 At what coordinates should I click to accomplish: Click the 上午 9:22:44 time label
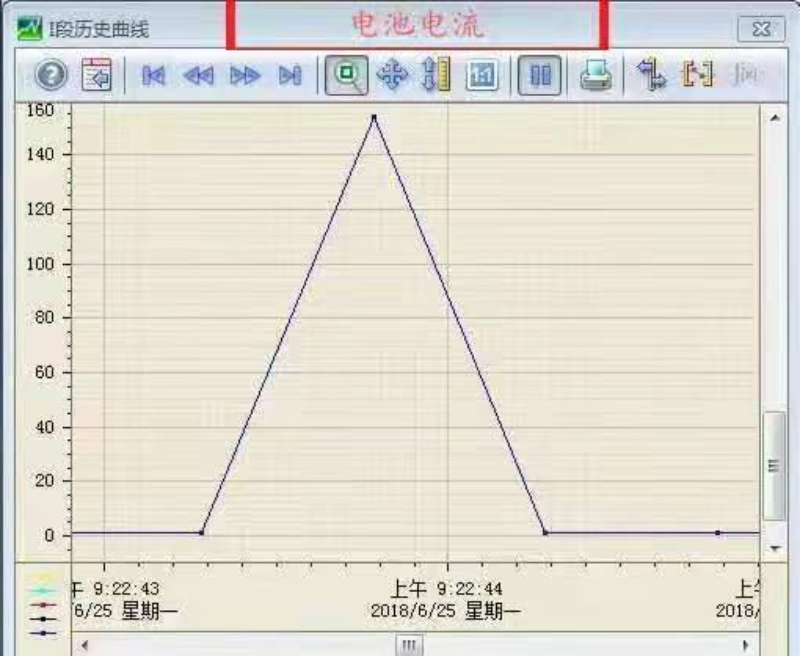click(x=446, y=589)
